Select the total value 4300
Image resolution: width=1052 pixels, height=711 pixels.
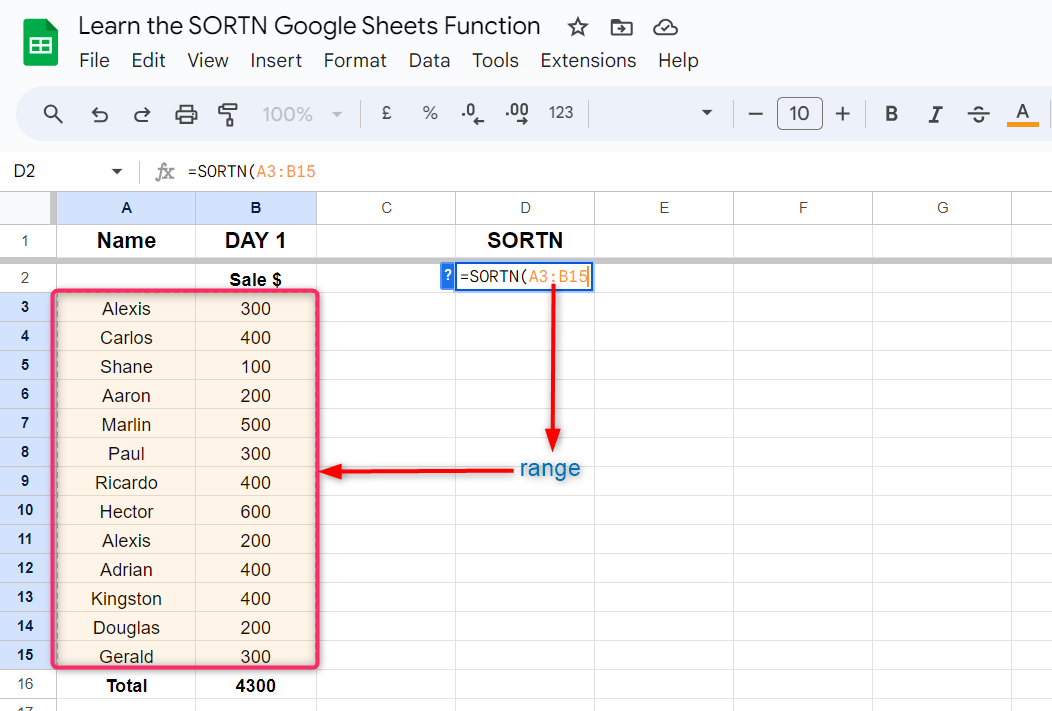pos(256,686)
